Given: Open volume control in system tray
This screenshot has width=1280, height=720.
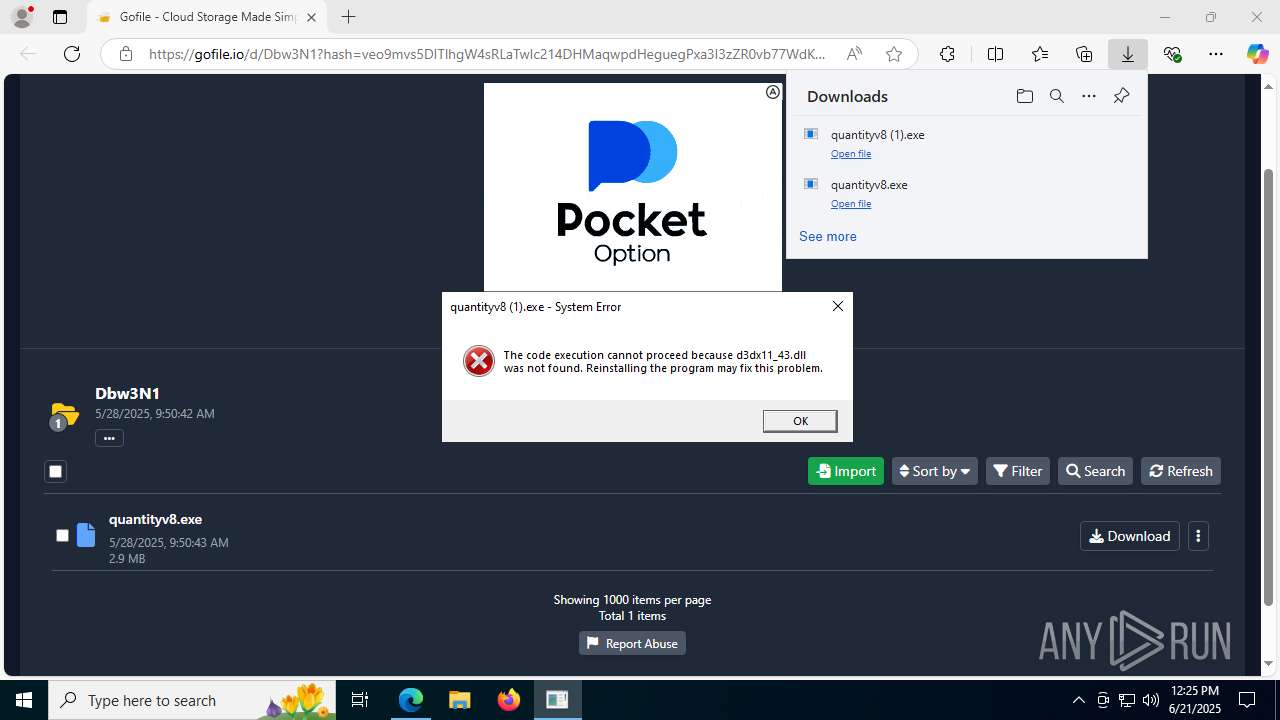Looking at the screenshot, I should (1151, 700).
